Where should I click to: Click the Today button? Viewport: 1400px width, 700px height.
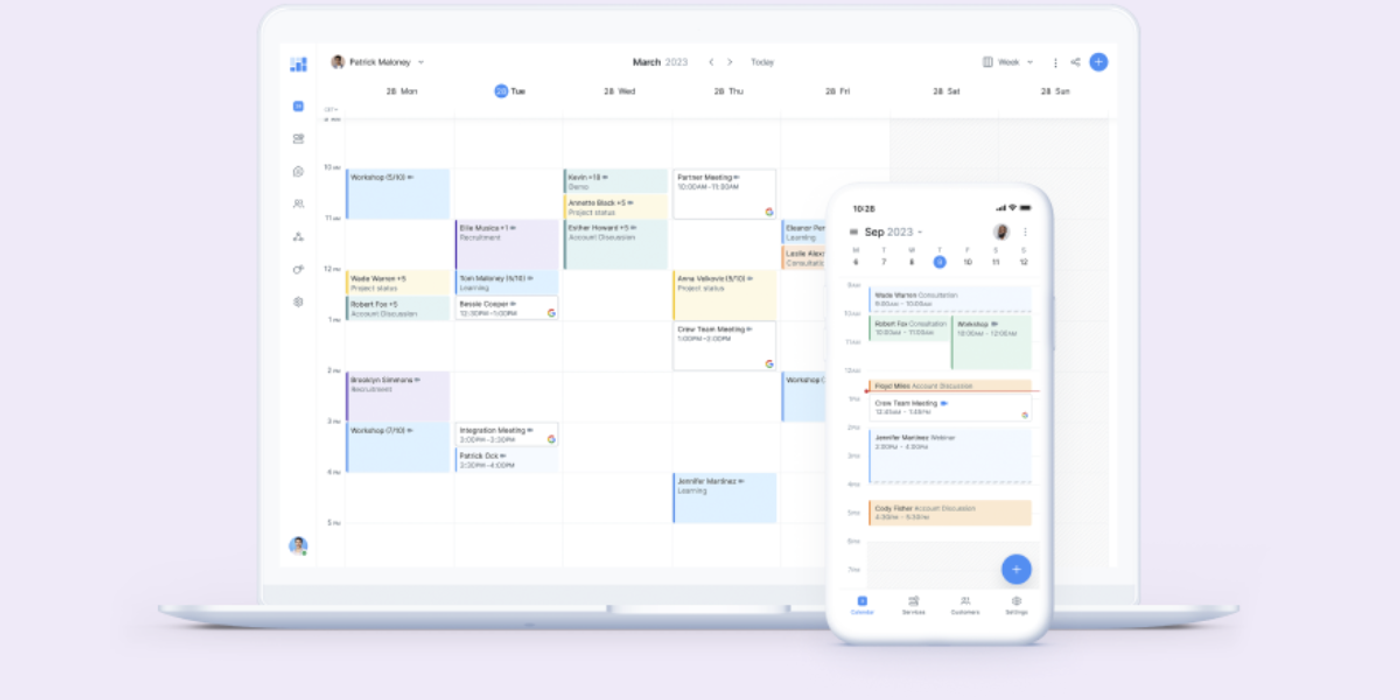[x=763, y=61]
